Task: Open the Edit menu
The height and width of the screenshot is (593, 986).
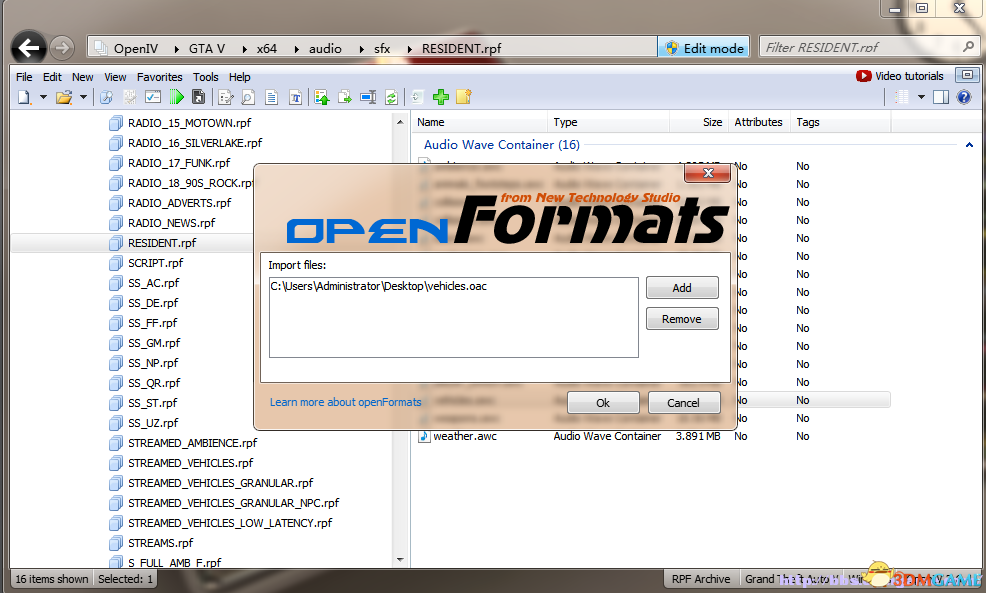Action: (52, 77)
